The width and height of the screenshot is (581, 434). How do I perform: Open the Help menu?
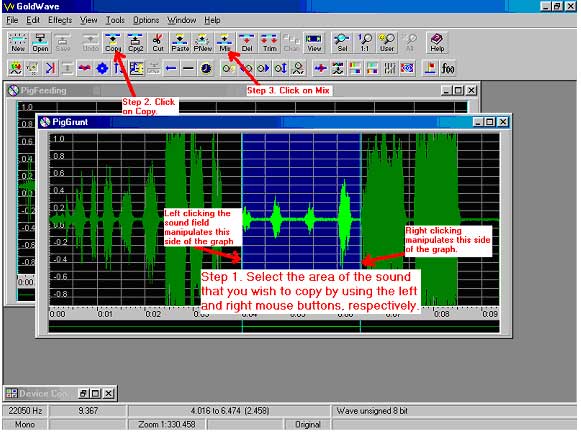212,20
